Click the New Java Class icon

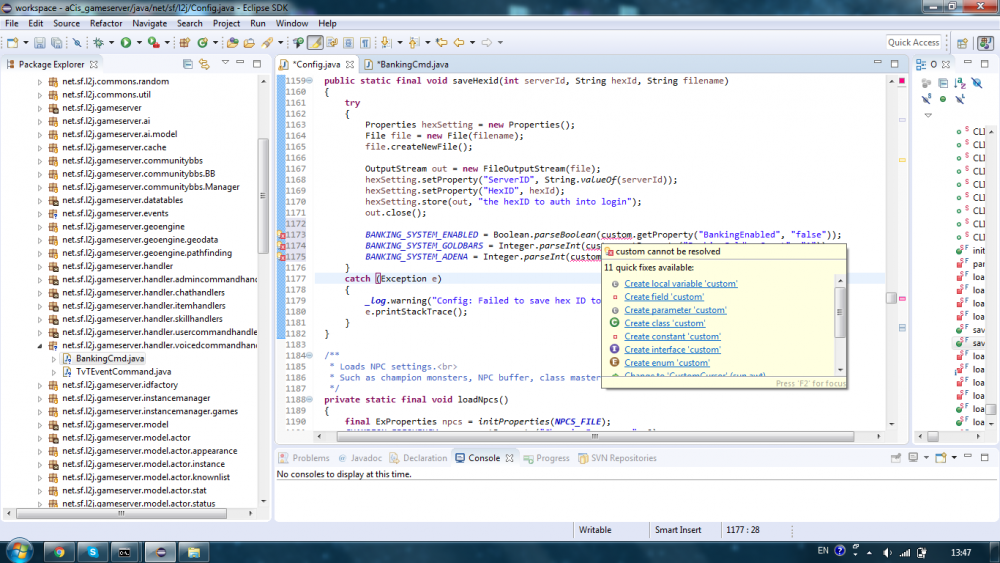click(x=202, y=43)
